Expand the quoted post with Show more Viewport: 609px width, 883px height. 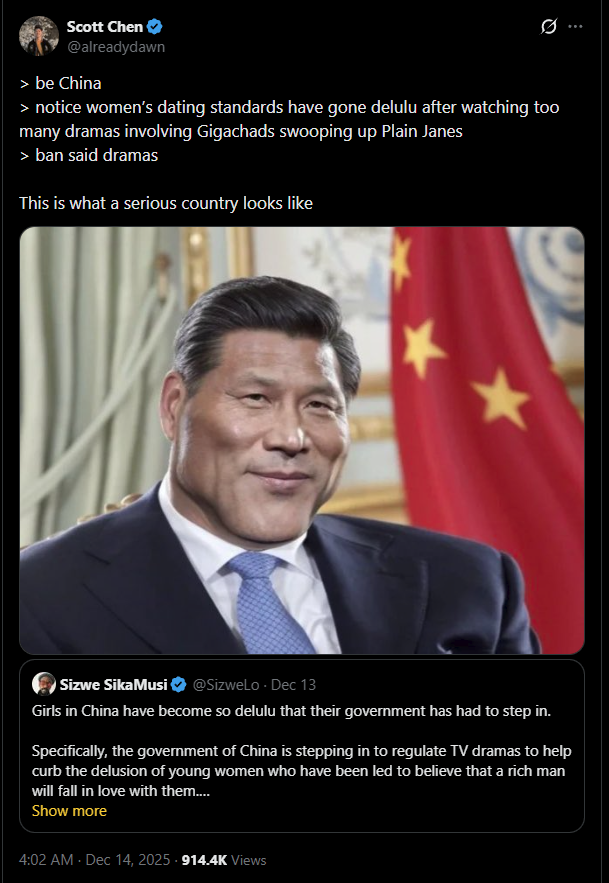click(69, 811)
